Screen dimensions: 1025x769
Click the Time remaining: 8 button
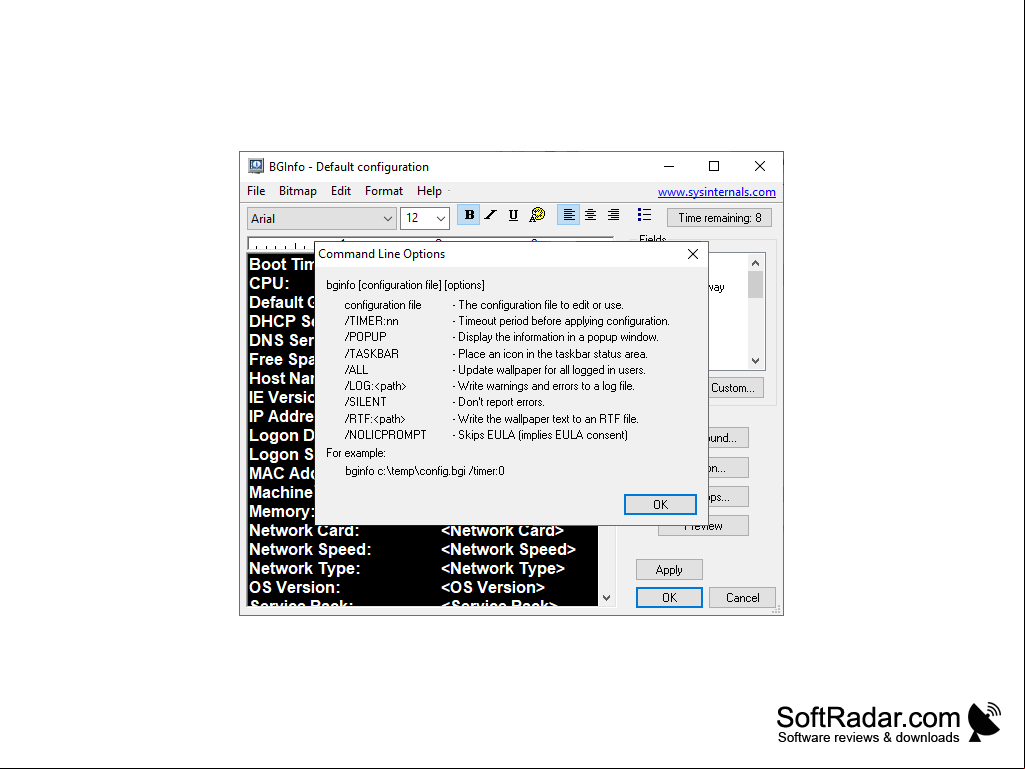tap(719, 218)
